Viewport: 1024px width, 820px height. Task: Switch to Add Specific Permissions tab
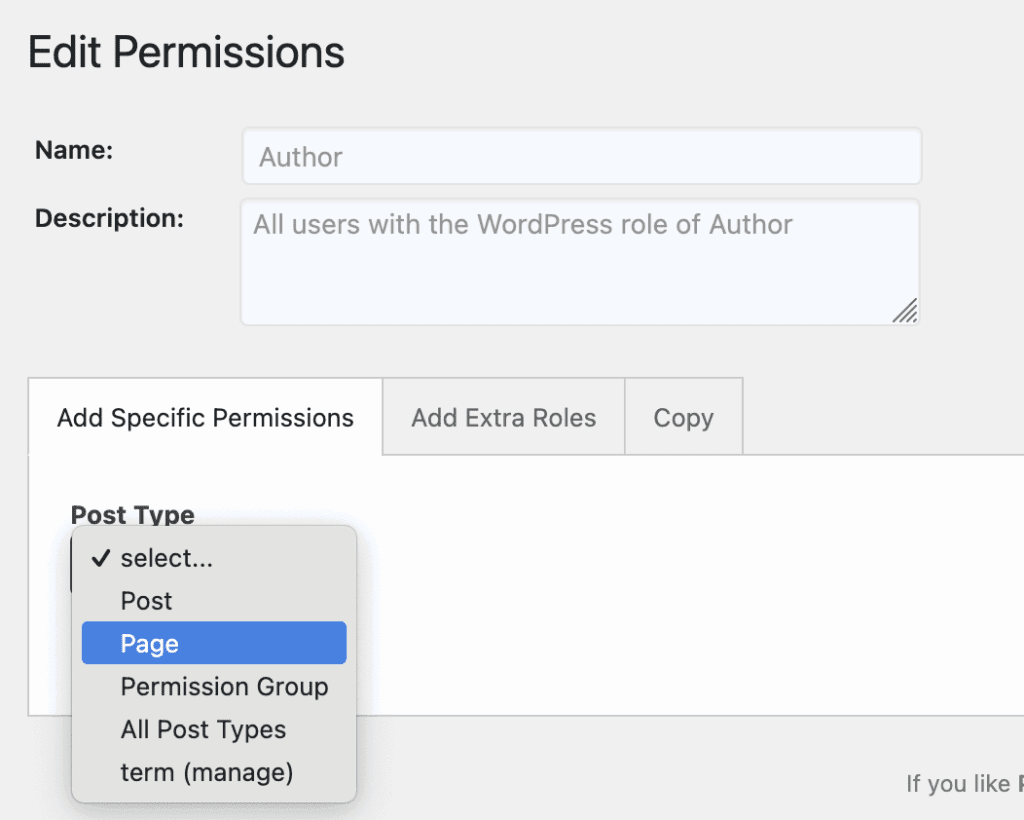(205, 418)
